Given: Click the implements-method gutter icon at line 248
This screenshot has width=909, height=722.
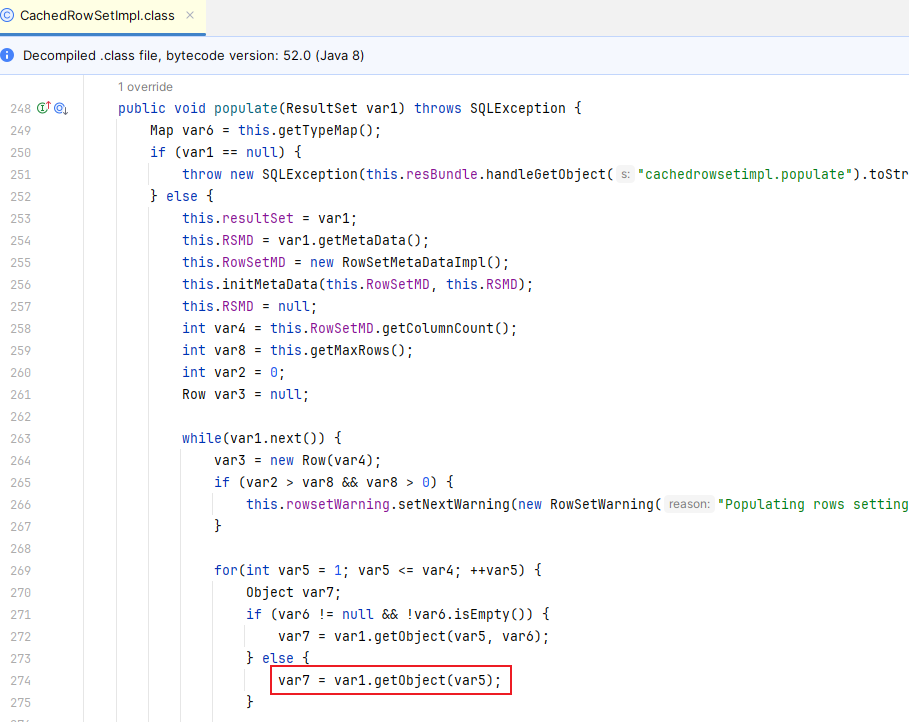Looking at the screenshot, I should coord(44,108).
